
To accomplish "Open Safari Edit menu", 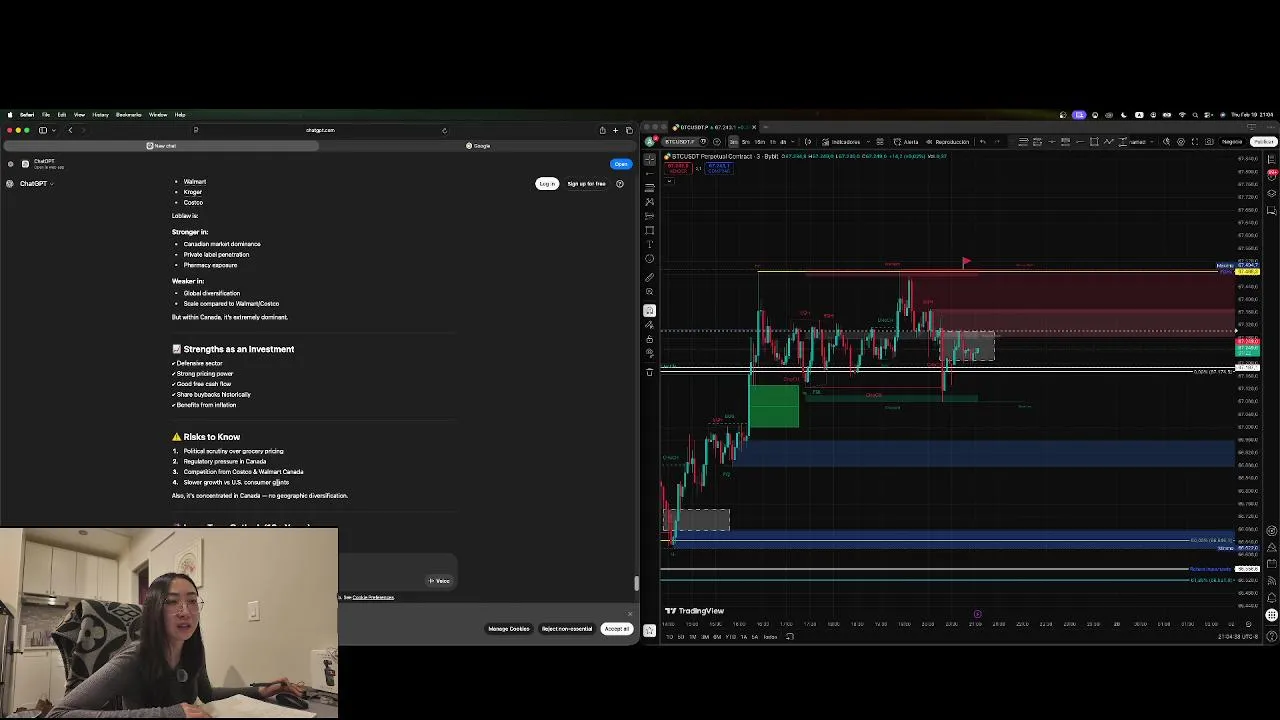I will (x=62, y=115).
